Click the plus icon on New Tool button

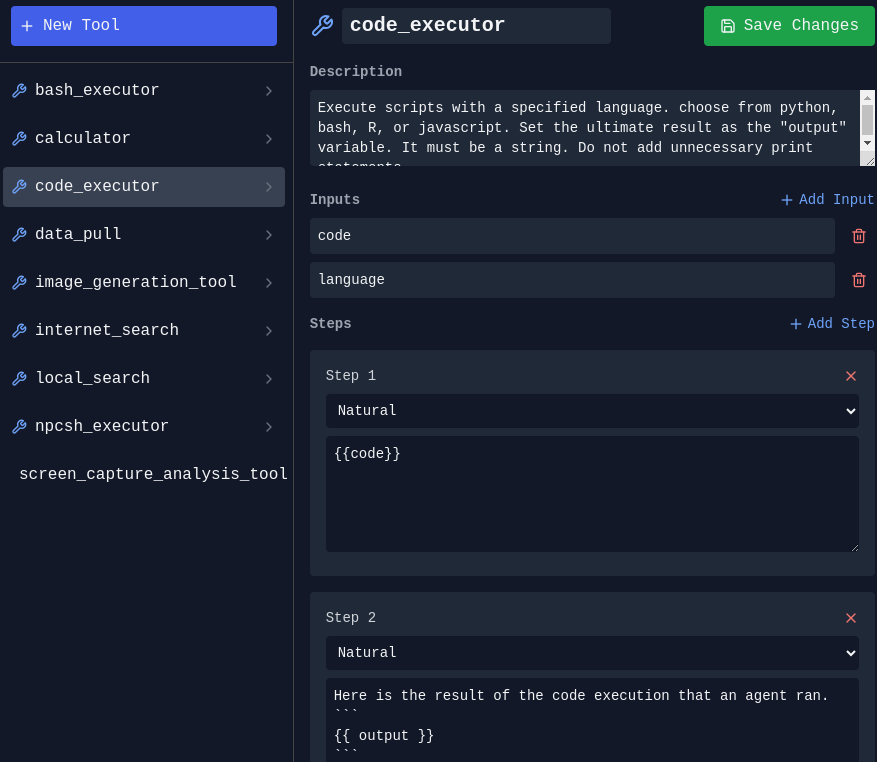27,26
